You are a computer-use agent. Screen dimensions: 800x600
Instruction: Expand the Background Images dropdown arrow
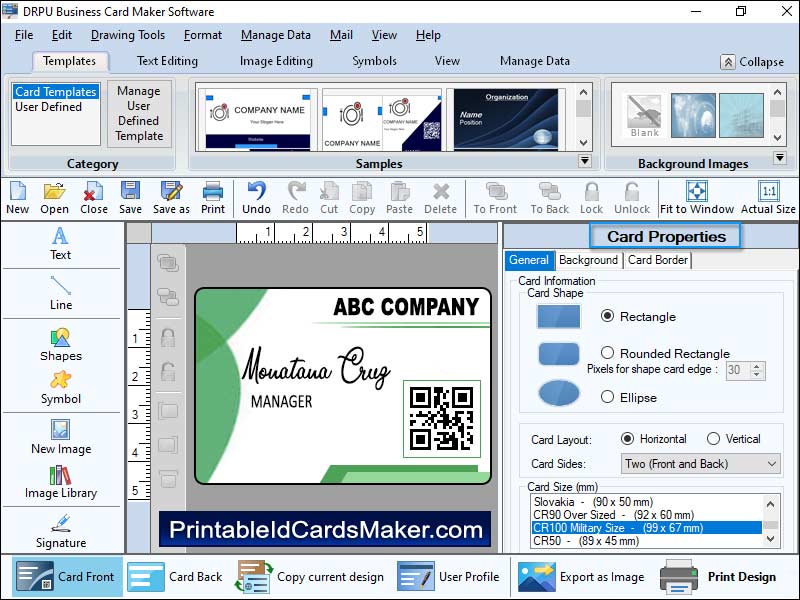(779, 158)
